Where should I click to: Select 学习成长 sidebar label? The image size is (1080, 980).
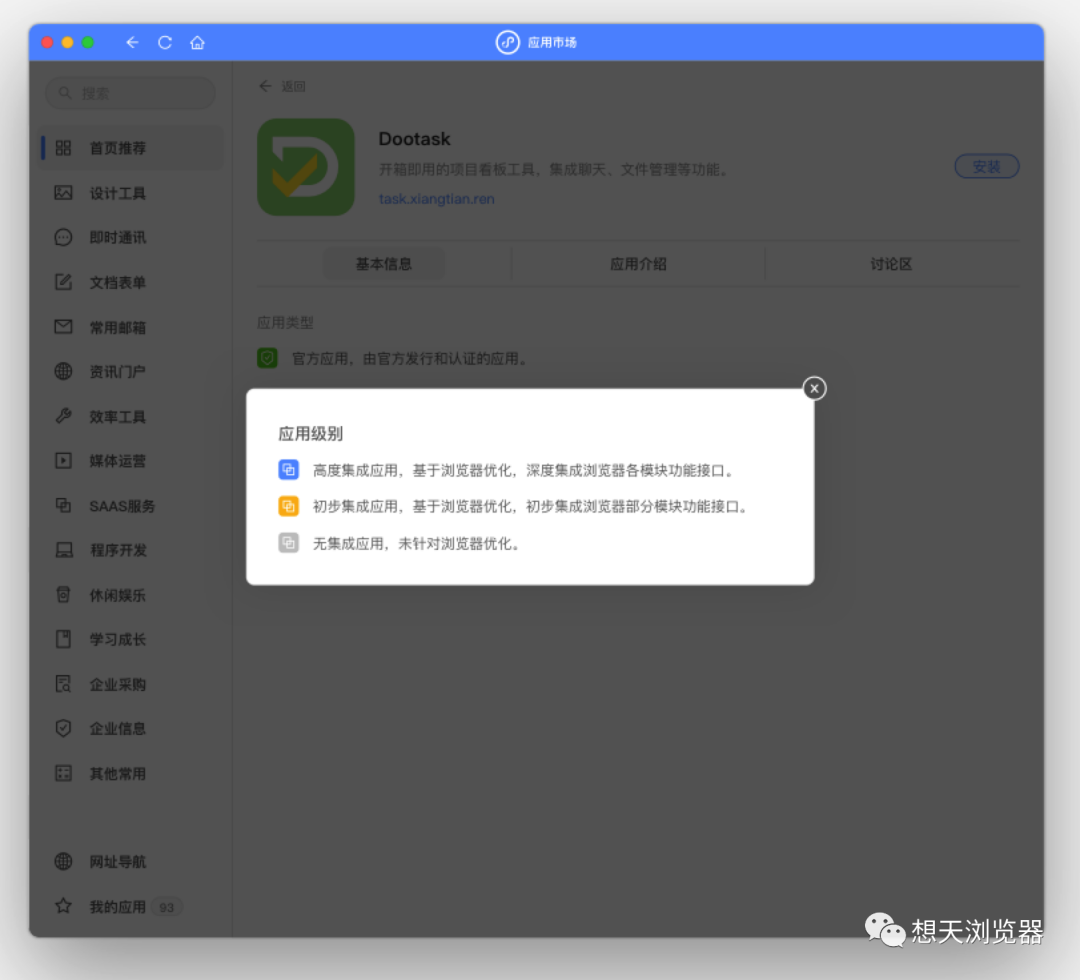pyautogui.click(x=118, y=640)
